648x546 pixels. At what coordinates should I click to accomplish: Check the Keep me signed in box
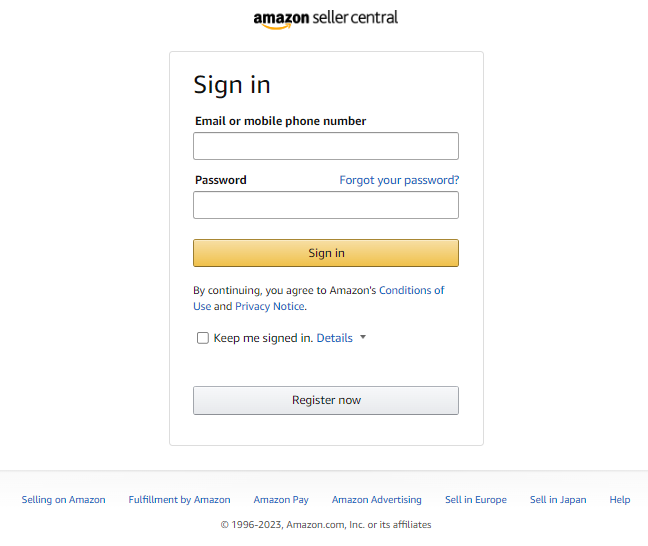point(203,338)
